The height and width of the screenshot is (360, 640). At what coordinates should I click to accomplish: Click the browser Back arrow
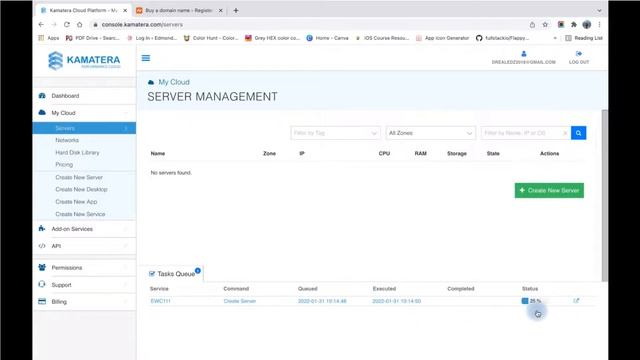tap(41, 24)
